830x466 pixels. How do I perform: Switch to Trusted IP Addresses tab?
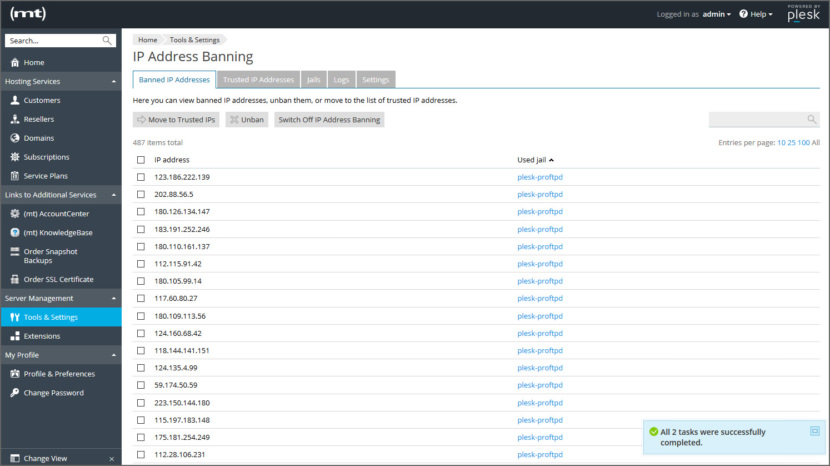point(258,79)
